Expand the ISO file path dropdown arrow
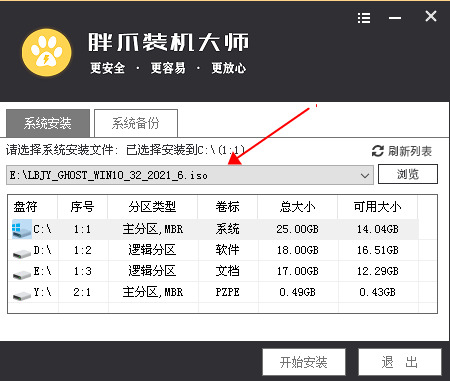 coord(365,175)
